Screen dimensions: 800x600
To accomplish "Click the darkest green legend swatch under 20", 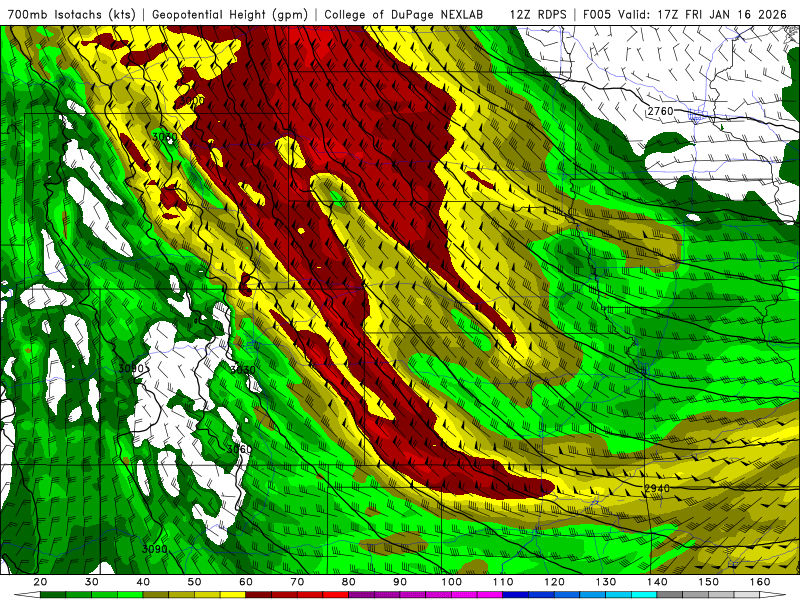I will coord(53,594).
